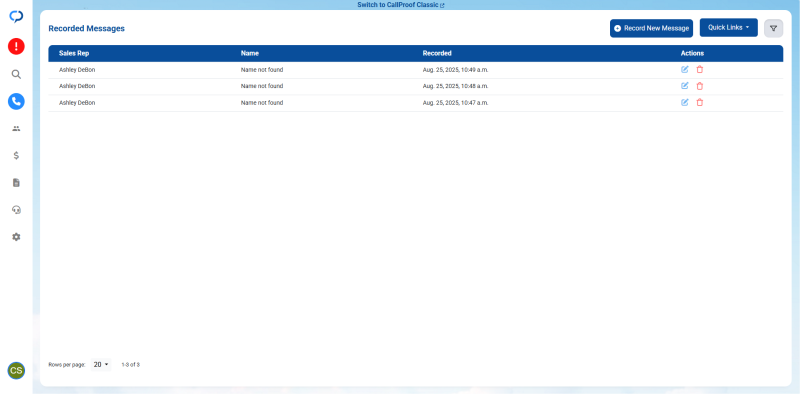Follow Switch to CallProof Classic link
800x394 pixels.
[401, 5]
